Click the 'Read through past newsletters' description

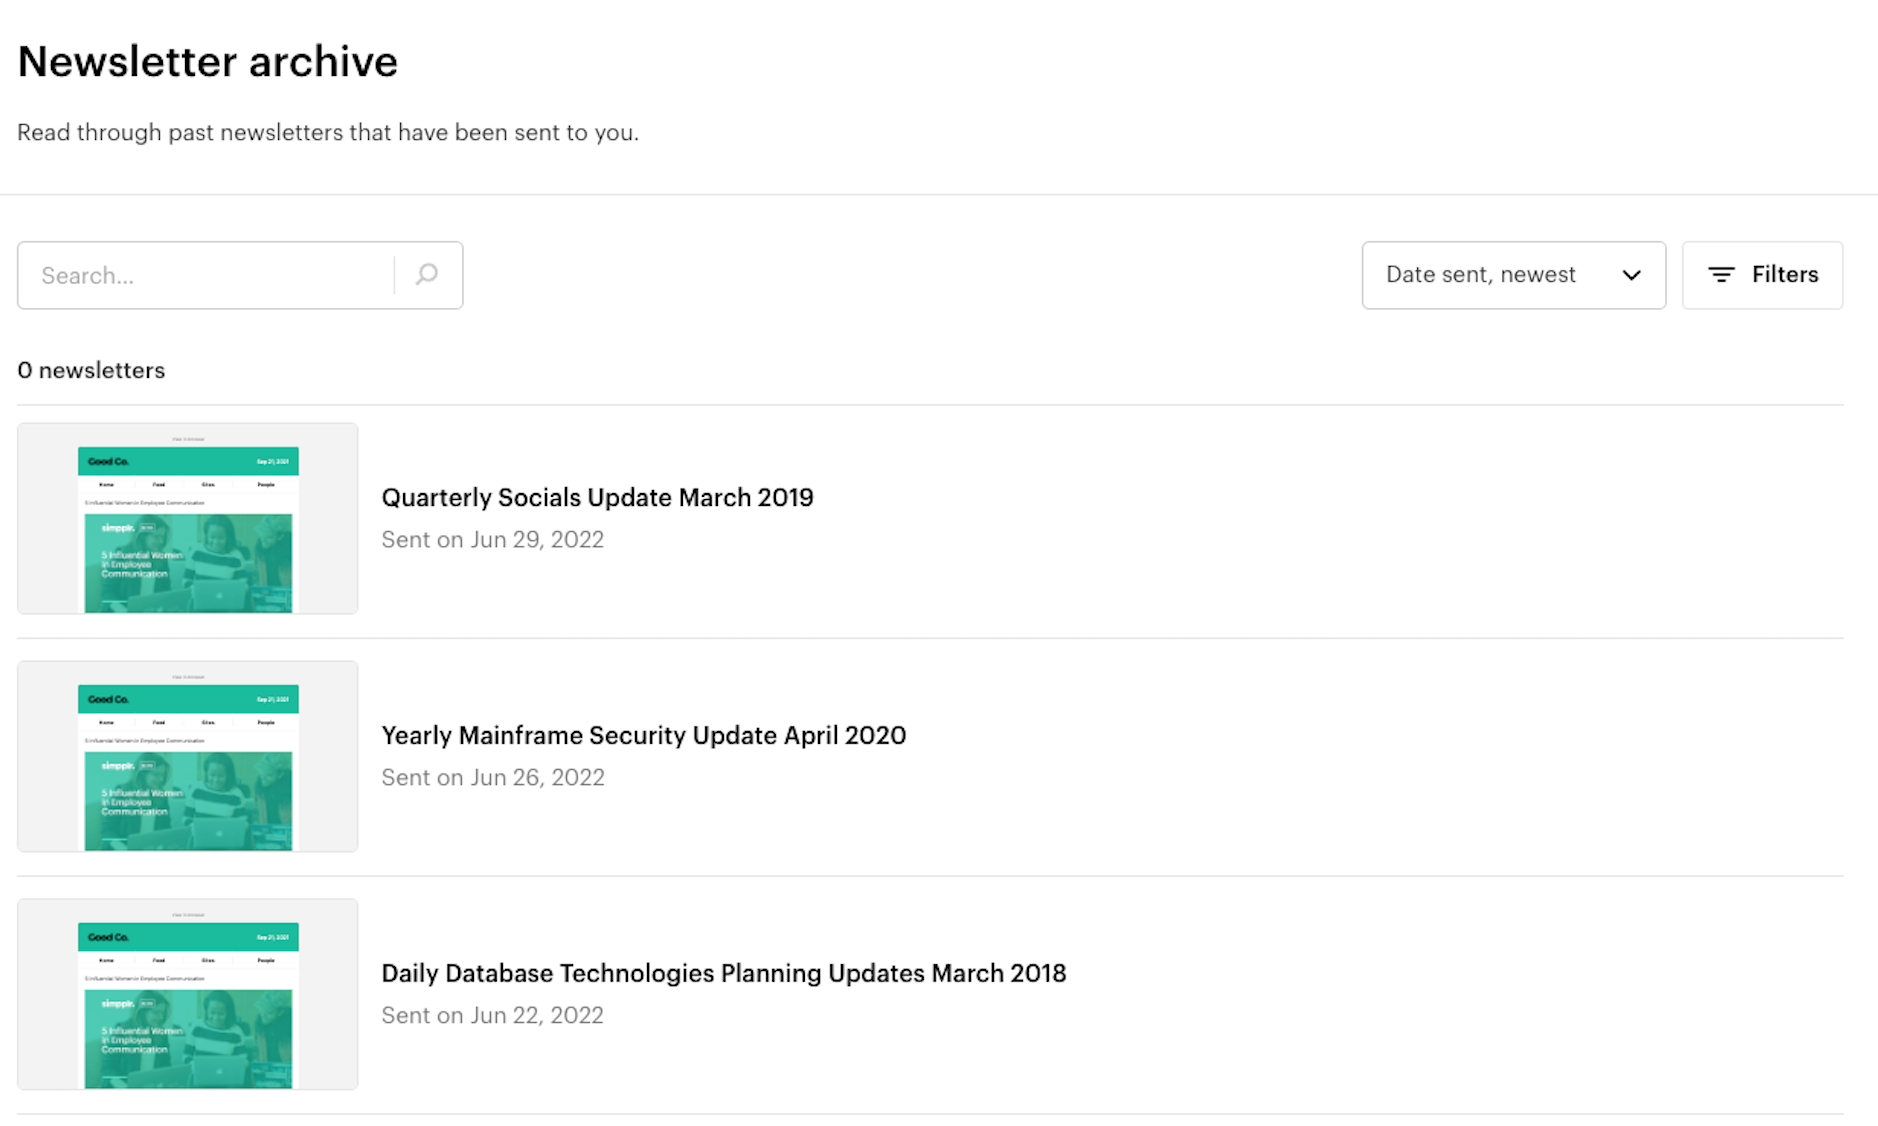tap(327, 132)
